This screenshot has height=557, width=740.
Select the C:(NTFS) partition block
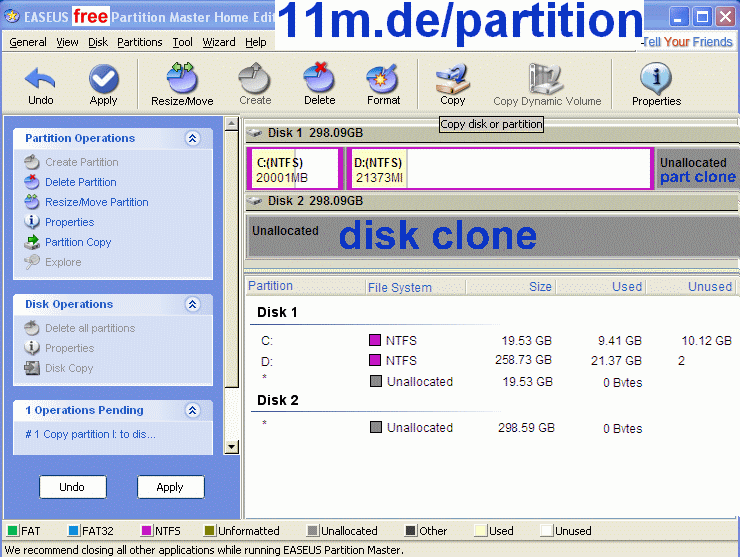(x=294, y=169)
